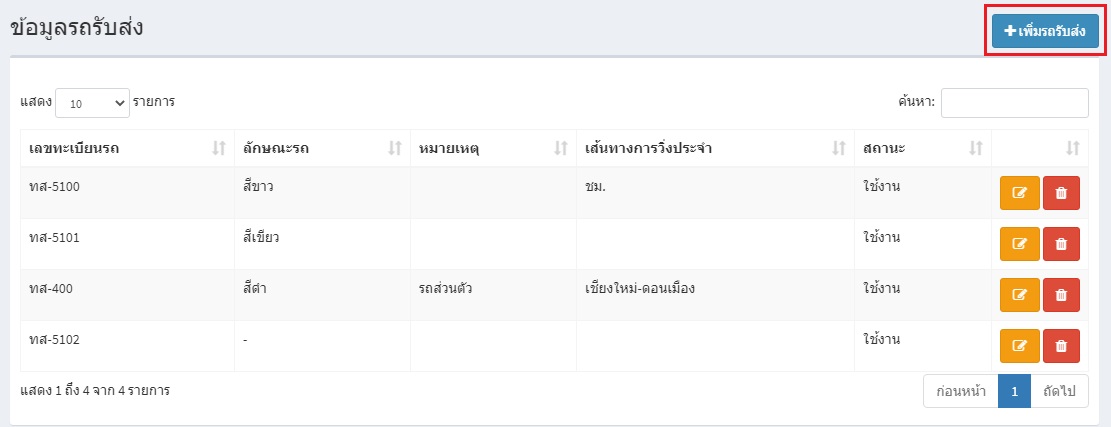Click the ชม. route cell
The image size is (1111, 427).
[716, 193]
